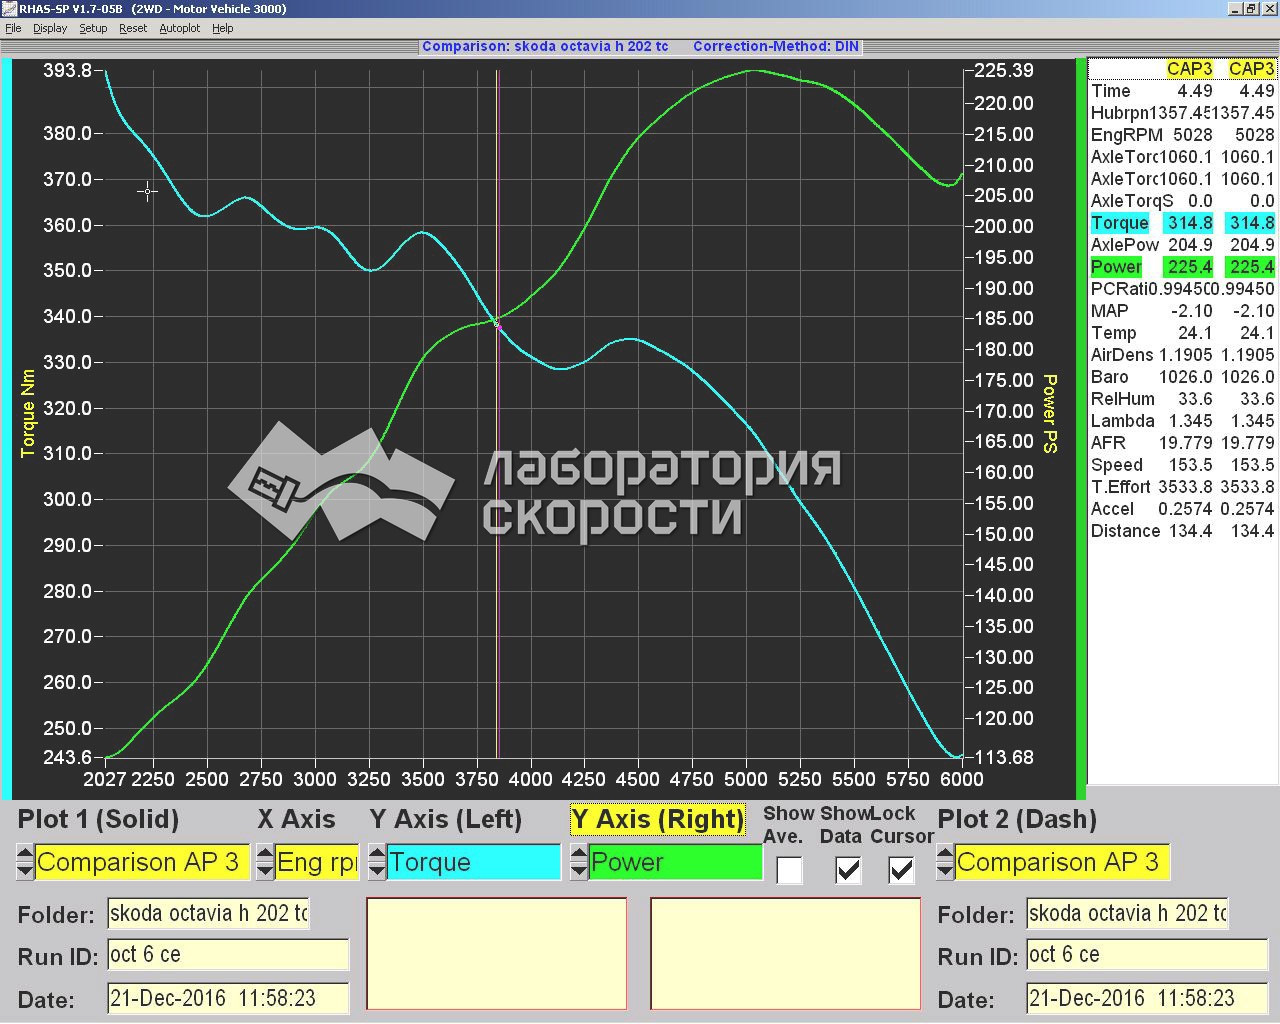Screen dimensions: 1280x1024
Task: Minimize the RHAS-SP window
Action: tap(1233, 9)
